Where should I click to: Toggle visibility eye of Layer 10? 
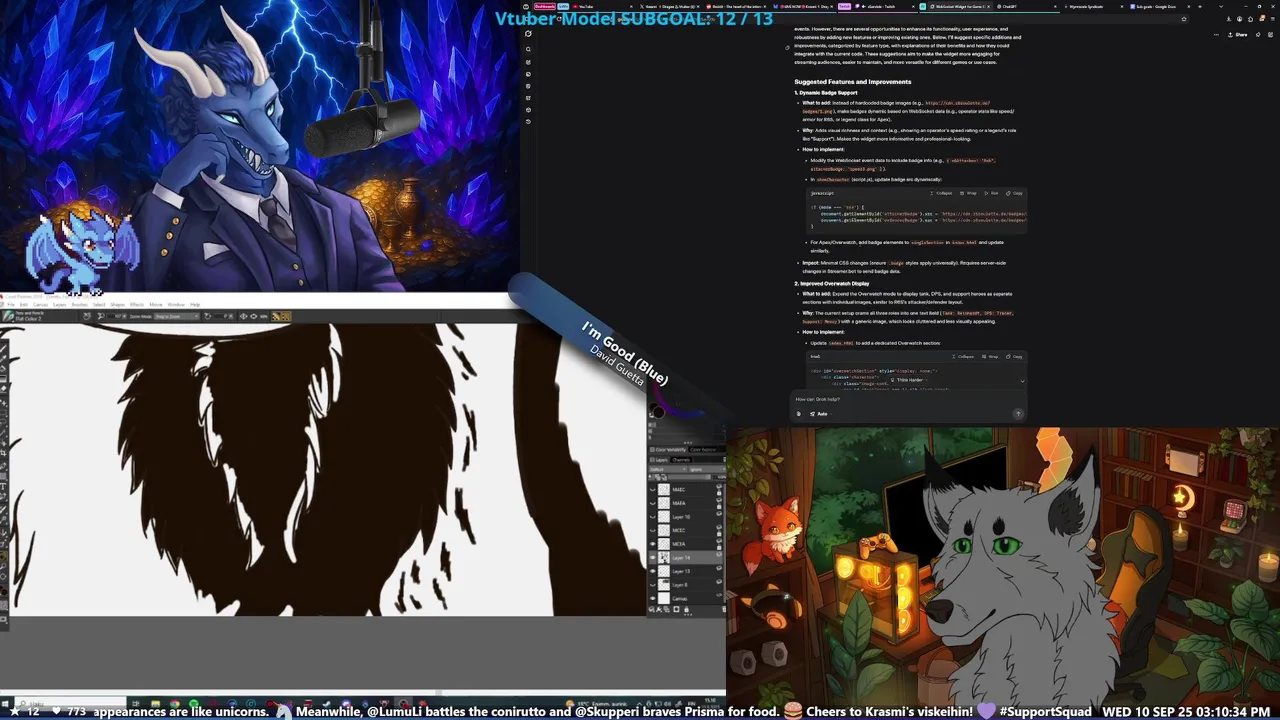(x=652, y=517)
